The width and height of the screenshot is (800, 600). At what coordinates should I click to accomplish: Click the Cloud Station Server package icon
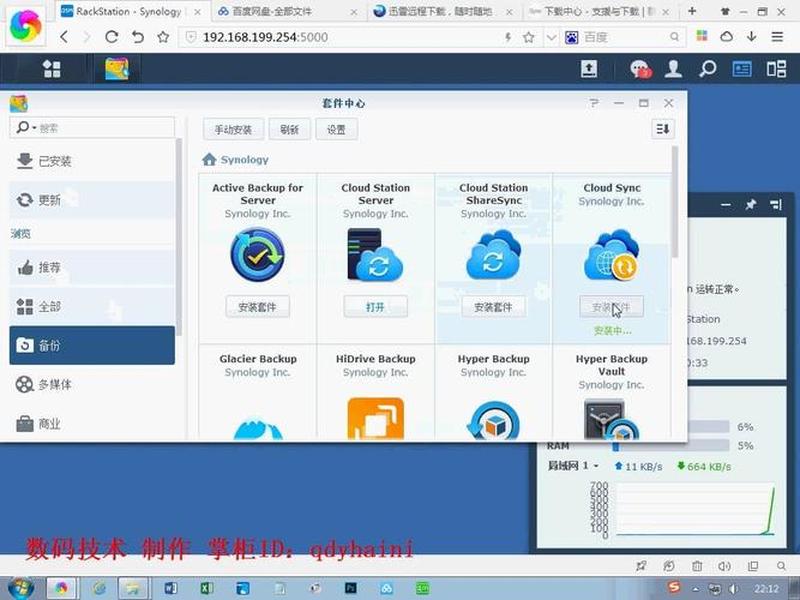(x=376, y=255)
